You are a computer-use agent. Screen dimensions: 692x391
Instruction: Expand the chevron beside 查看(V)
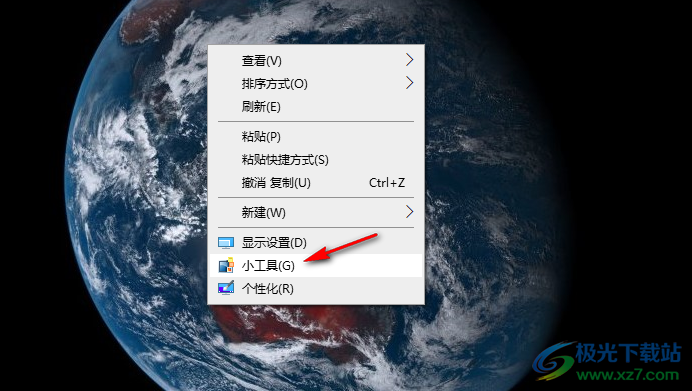point(410,60)
